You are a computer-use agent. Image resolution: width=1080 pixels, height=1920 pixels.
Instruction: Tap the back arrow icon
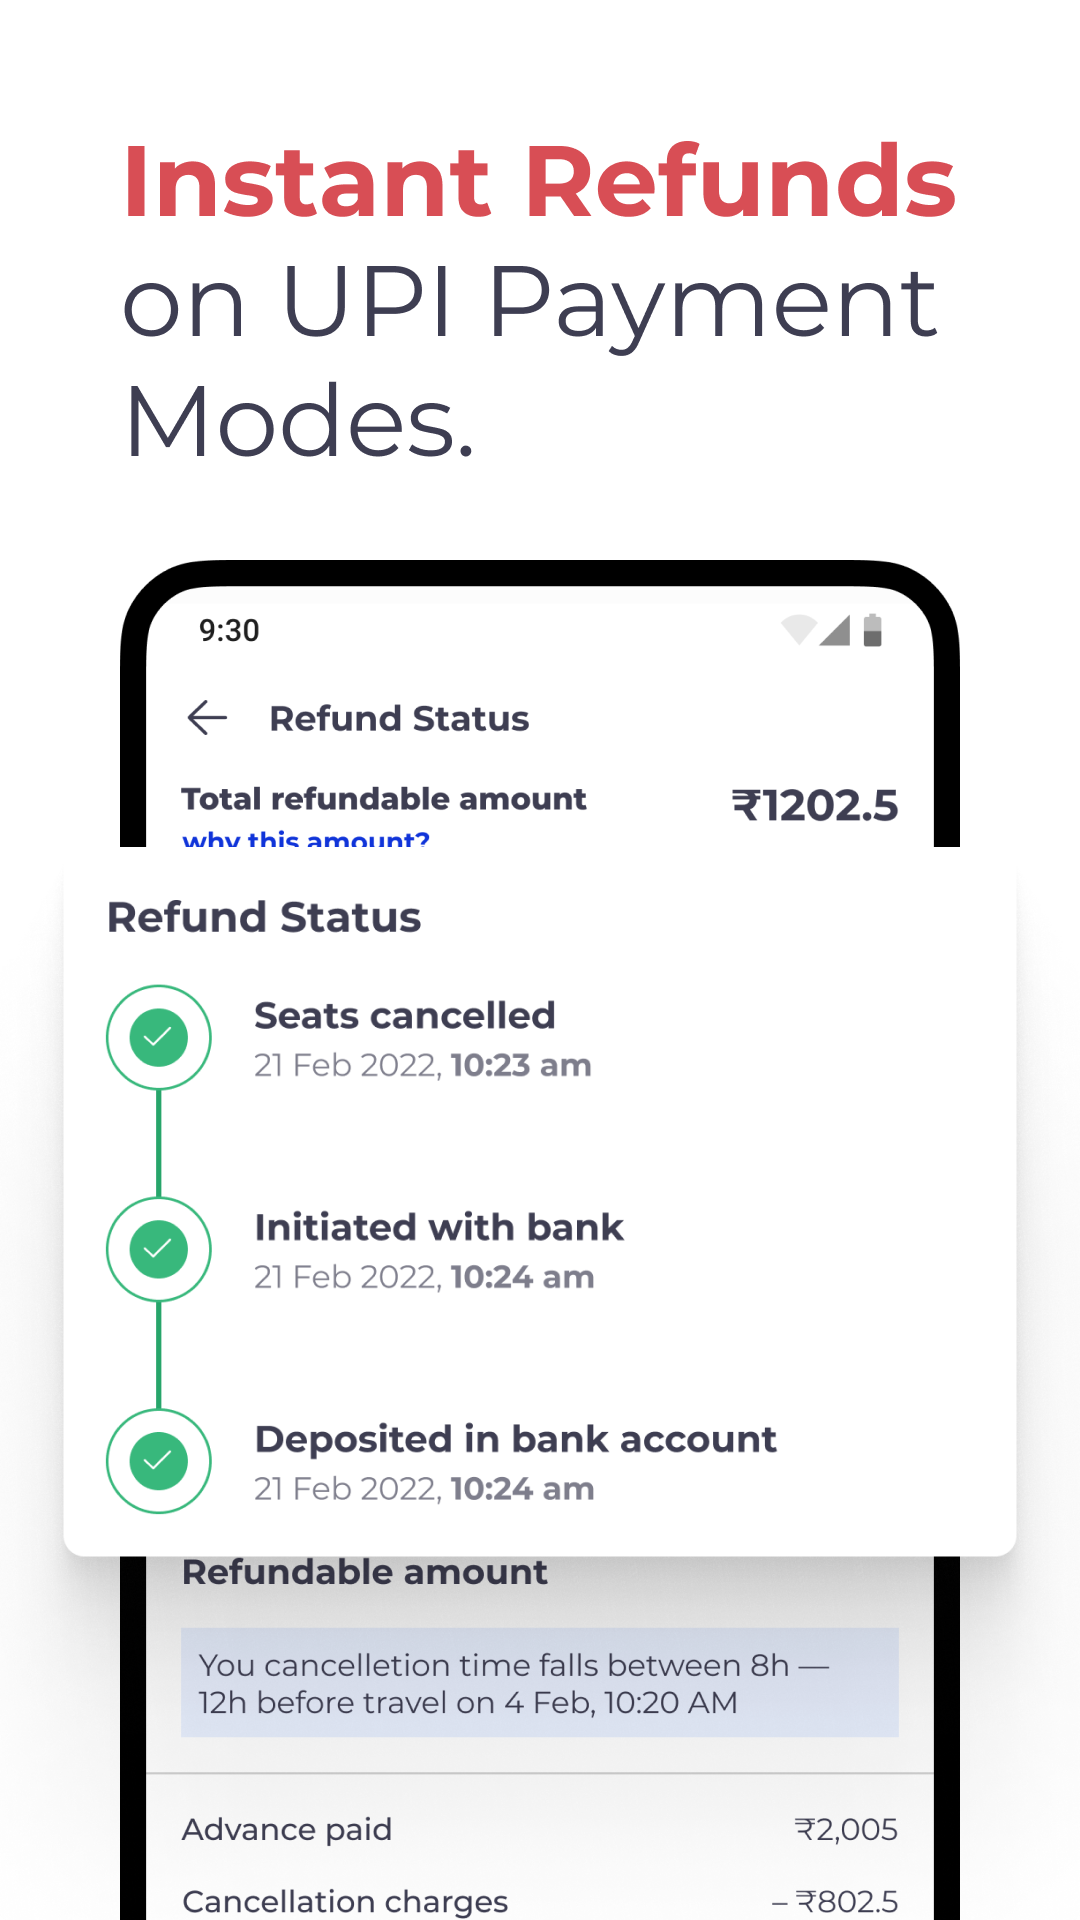(207, 718)
